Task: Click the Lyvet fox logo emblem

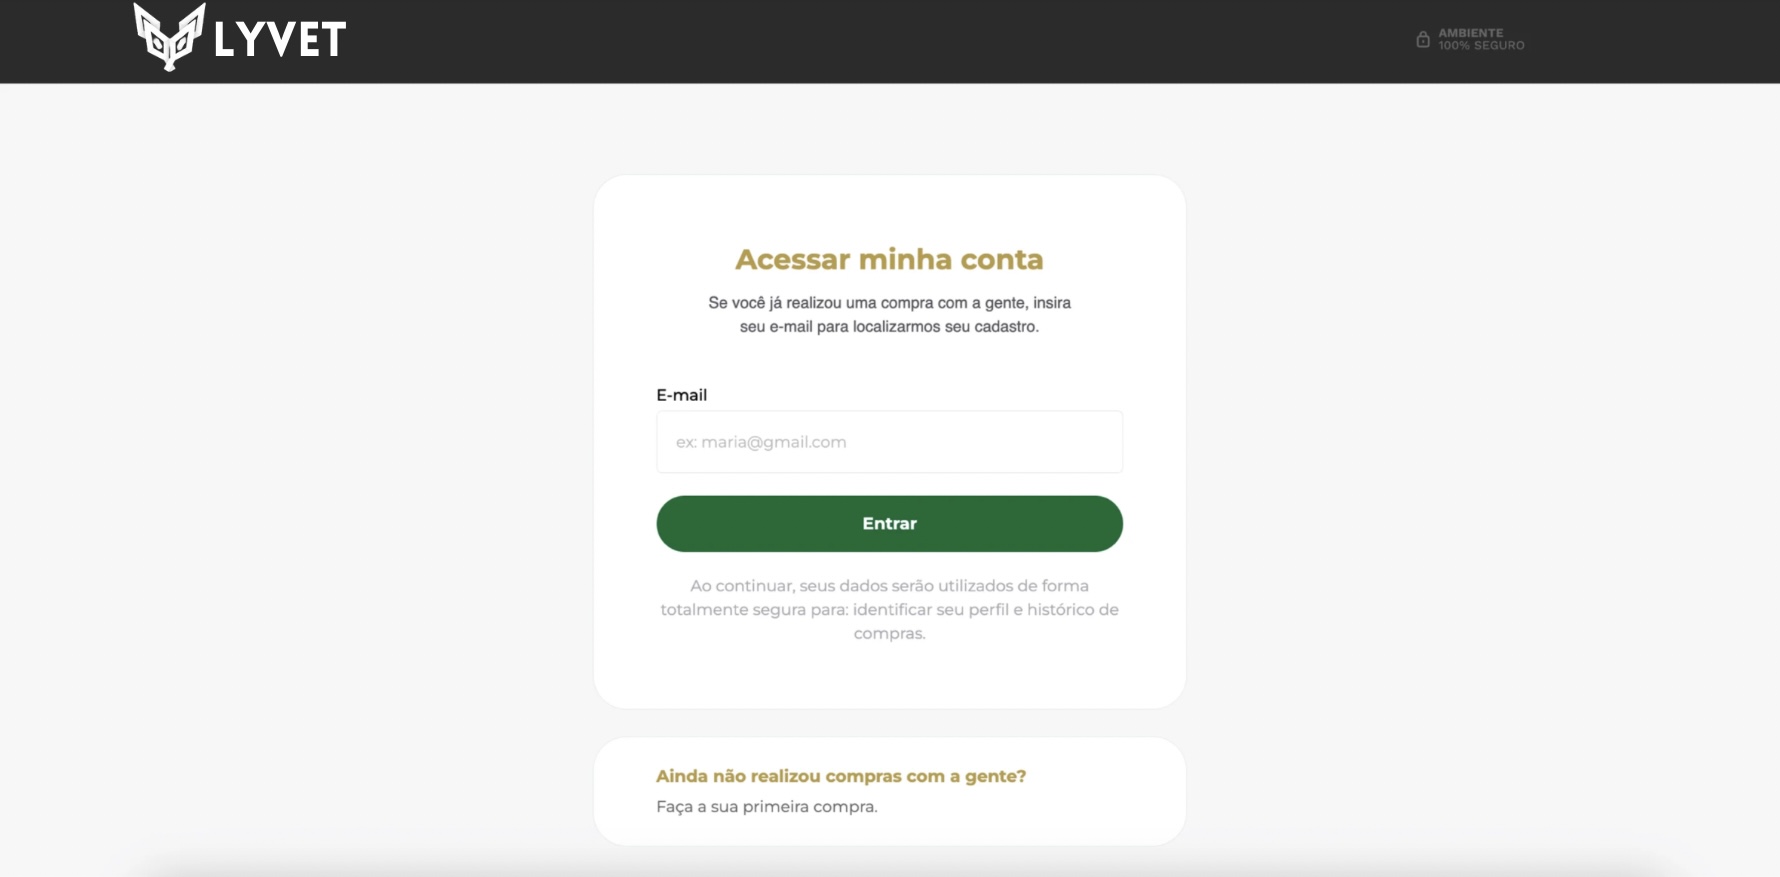Action: click(x=169, y=37)
